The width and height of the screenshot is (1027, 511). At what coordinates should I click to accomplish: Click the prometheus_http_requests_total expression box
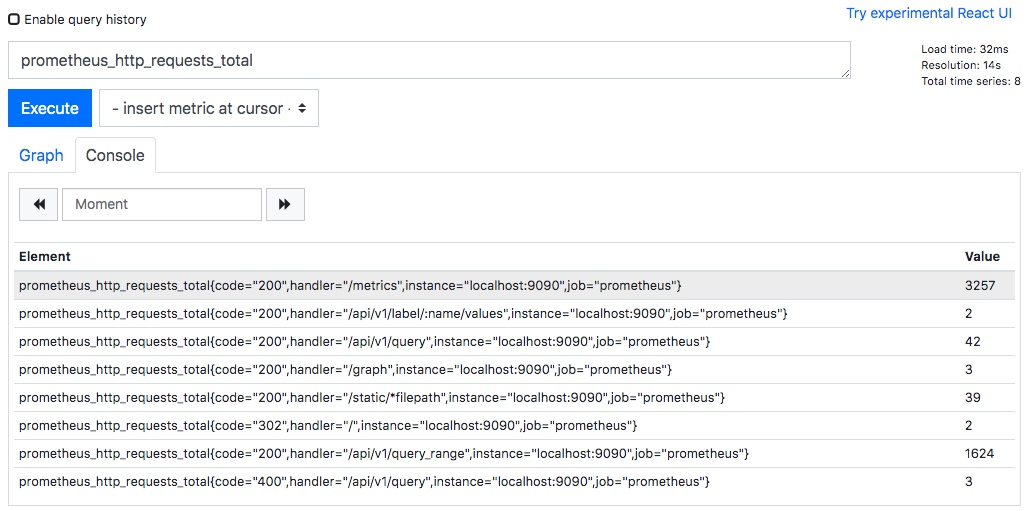click(429, 60)
